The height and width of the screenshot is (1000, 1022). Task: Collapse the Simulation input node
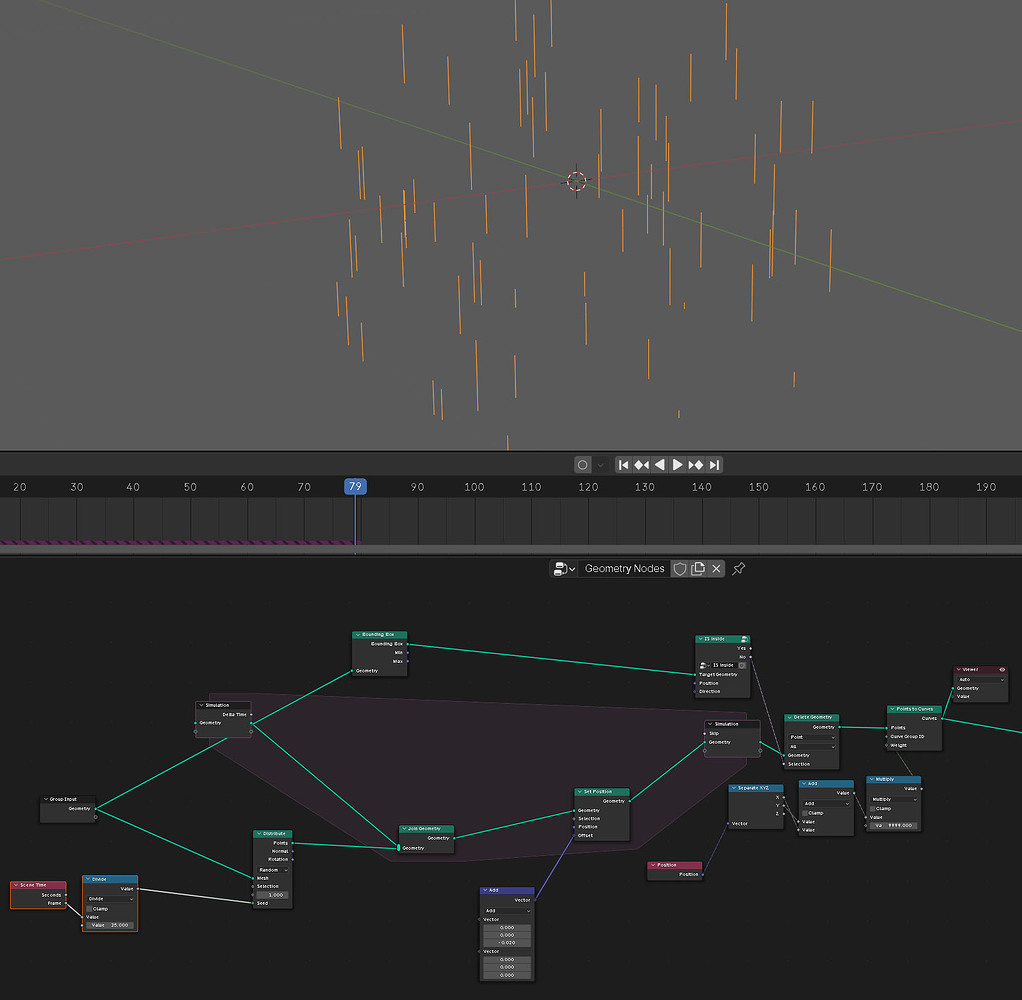click(201, 705)
